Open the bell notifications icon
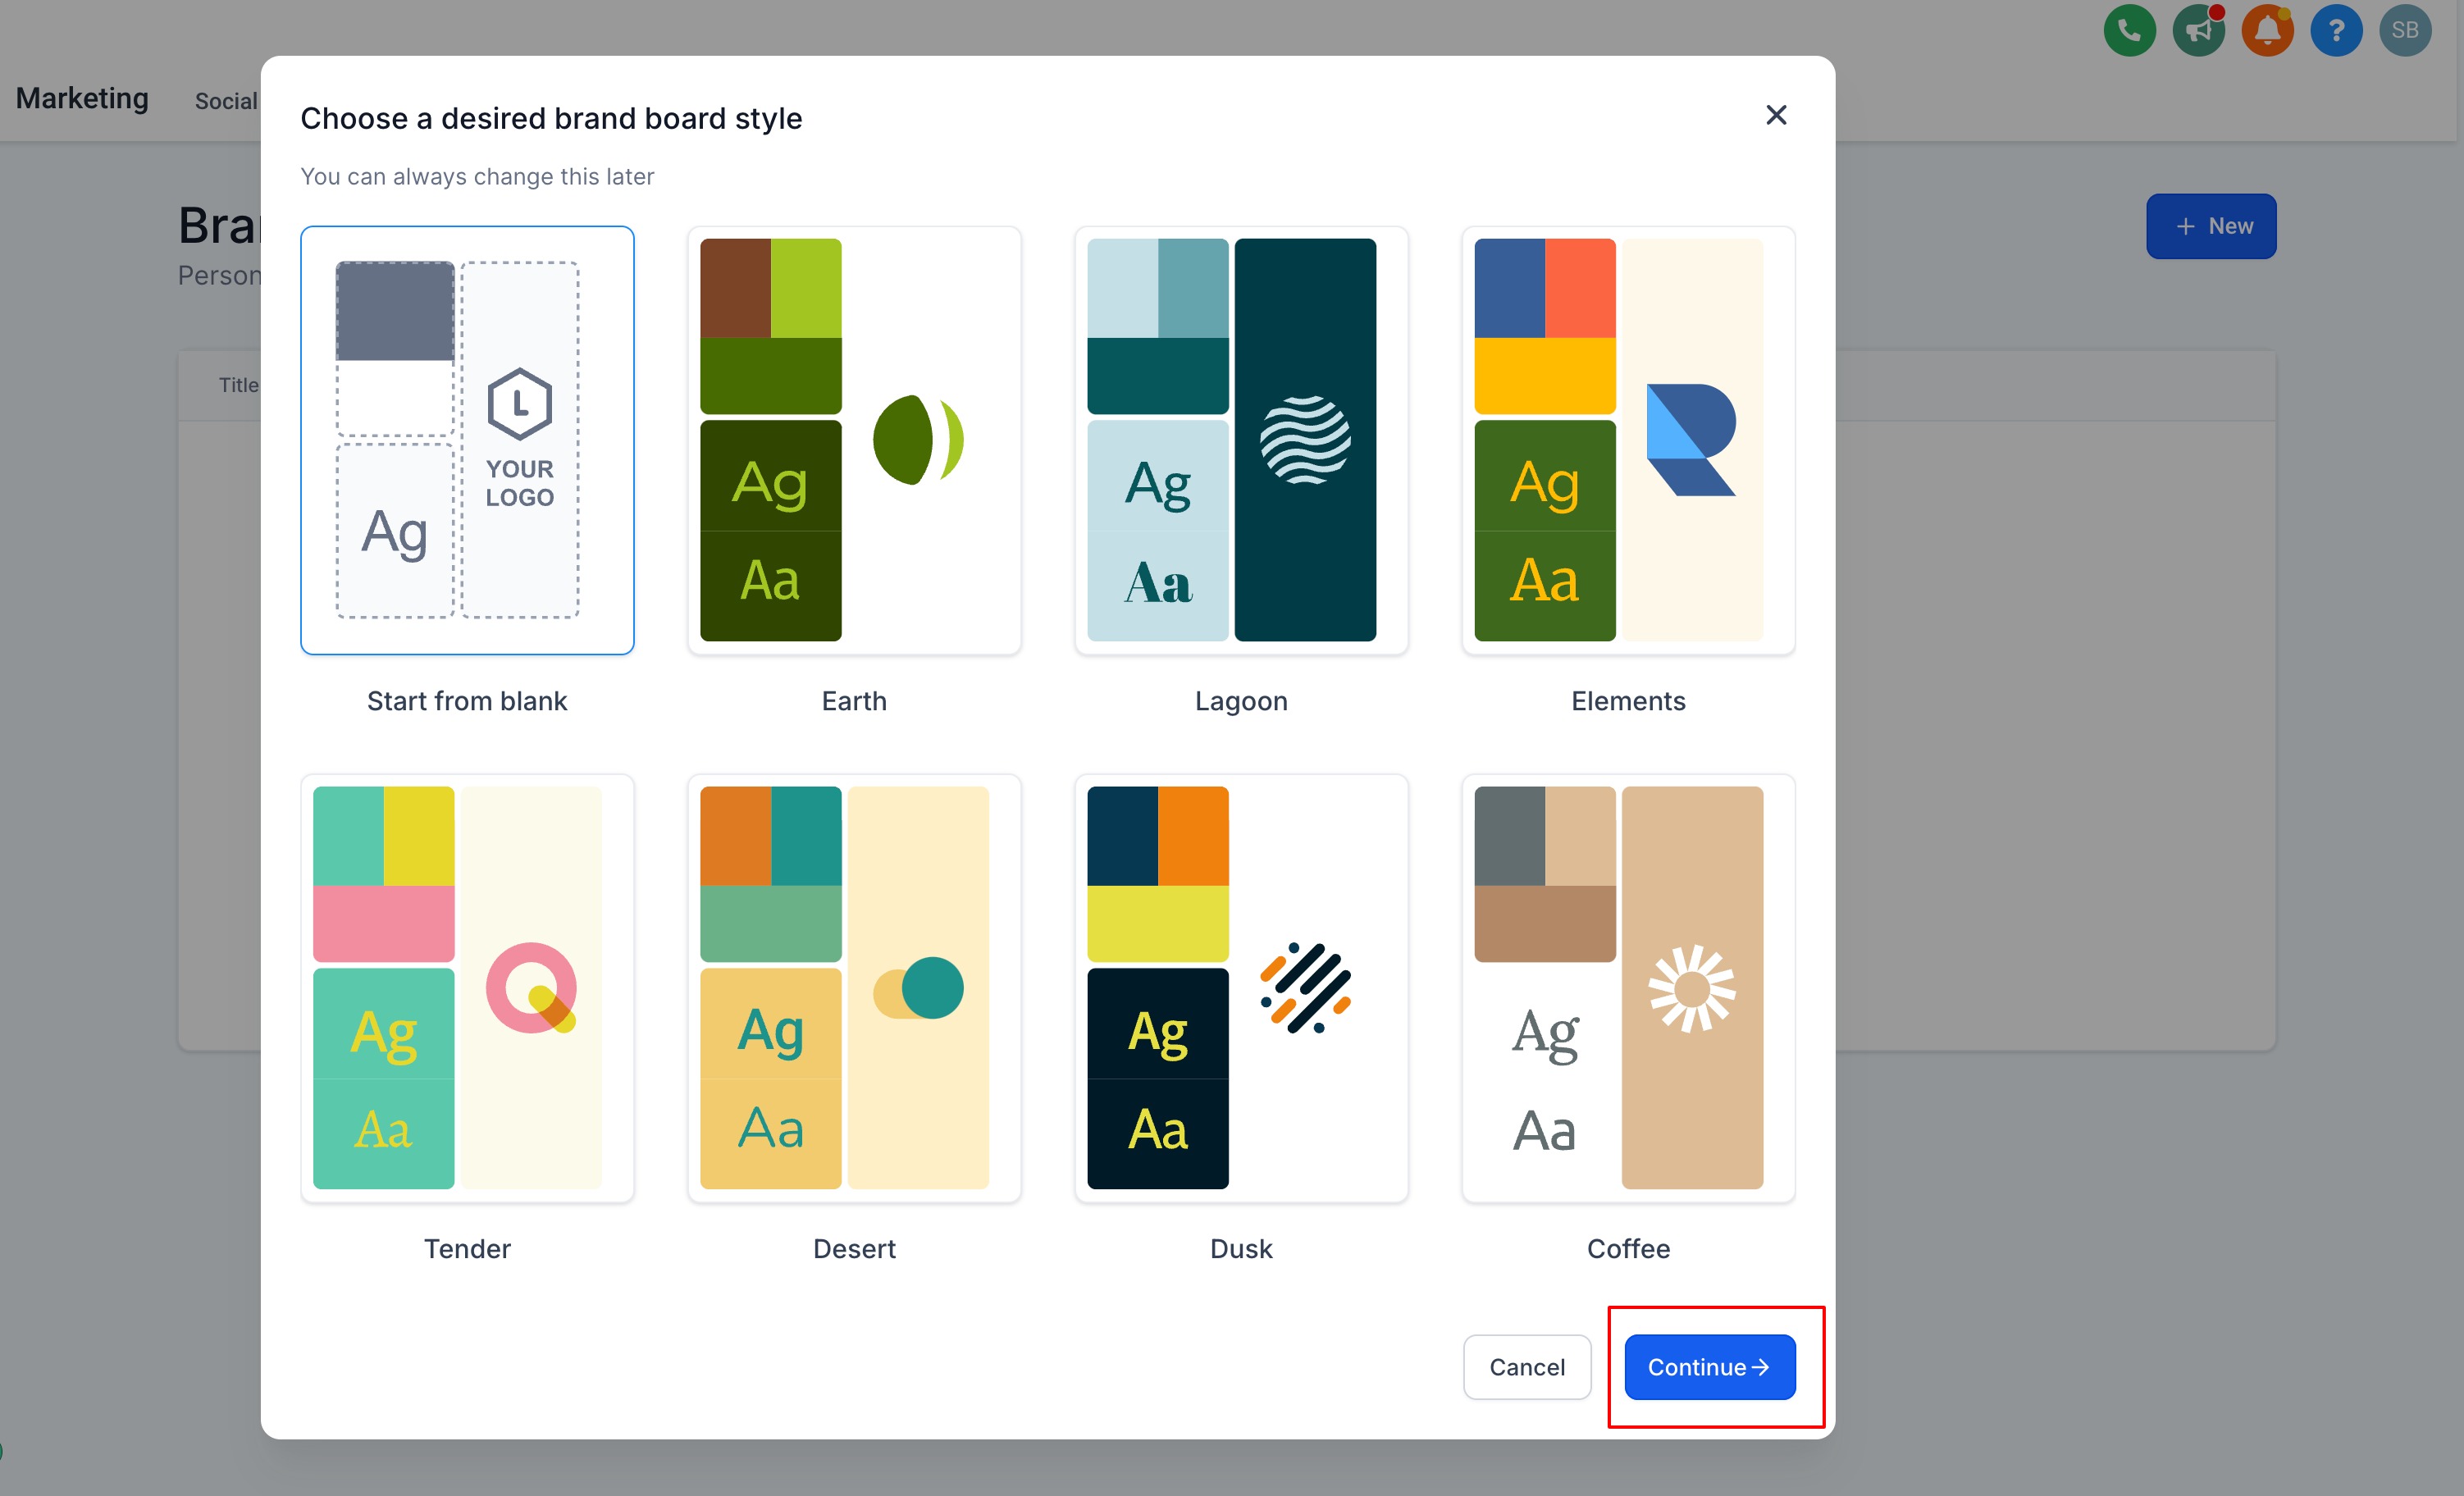The width and height of the screenshot is (2464, 1496). (x=2267, y=30)
